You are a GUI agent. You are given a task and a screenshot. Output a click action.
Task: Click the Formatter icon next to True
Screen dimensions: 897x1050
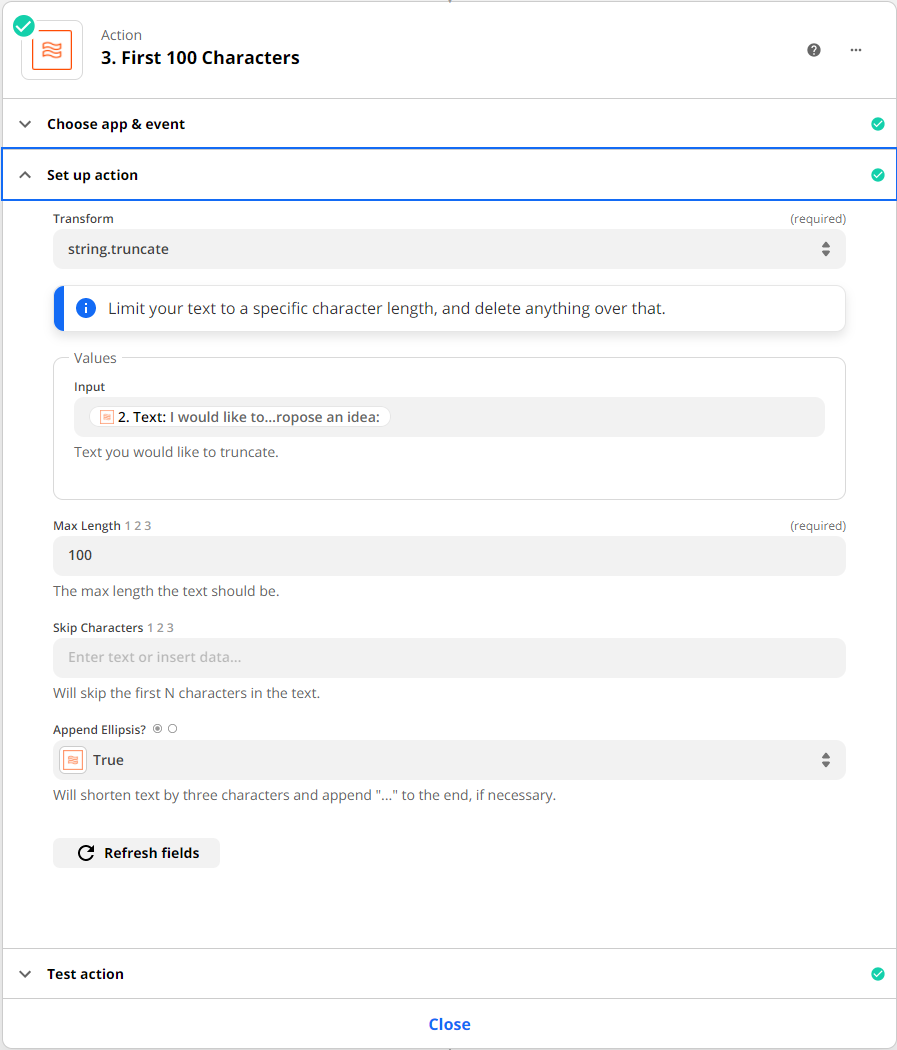tap(73, 760)
